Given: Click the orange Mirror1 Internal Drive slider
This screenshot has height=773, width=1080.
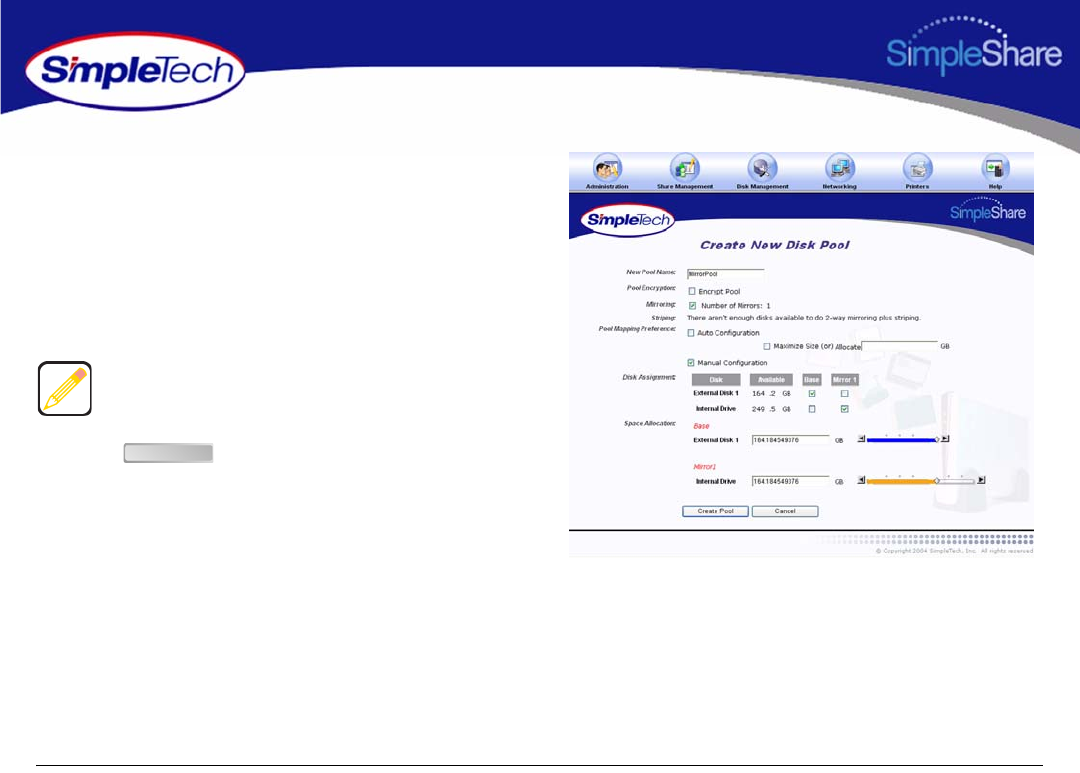Looking at the screenshot, I should pyautogui.click(x=920, y=481).
